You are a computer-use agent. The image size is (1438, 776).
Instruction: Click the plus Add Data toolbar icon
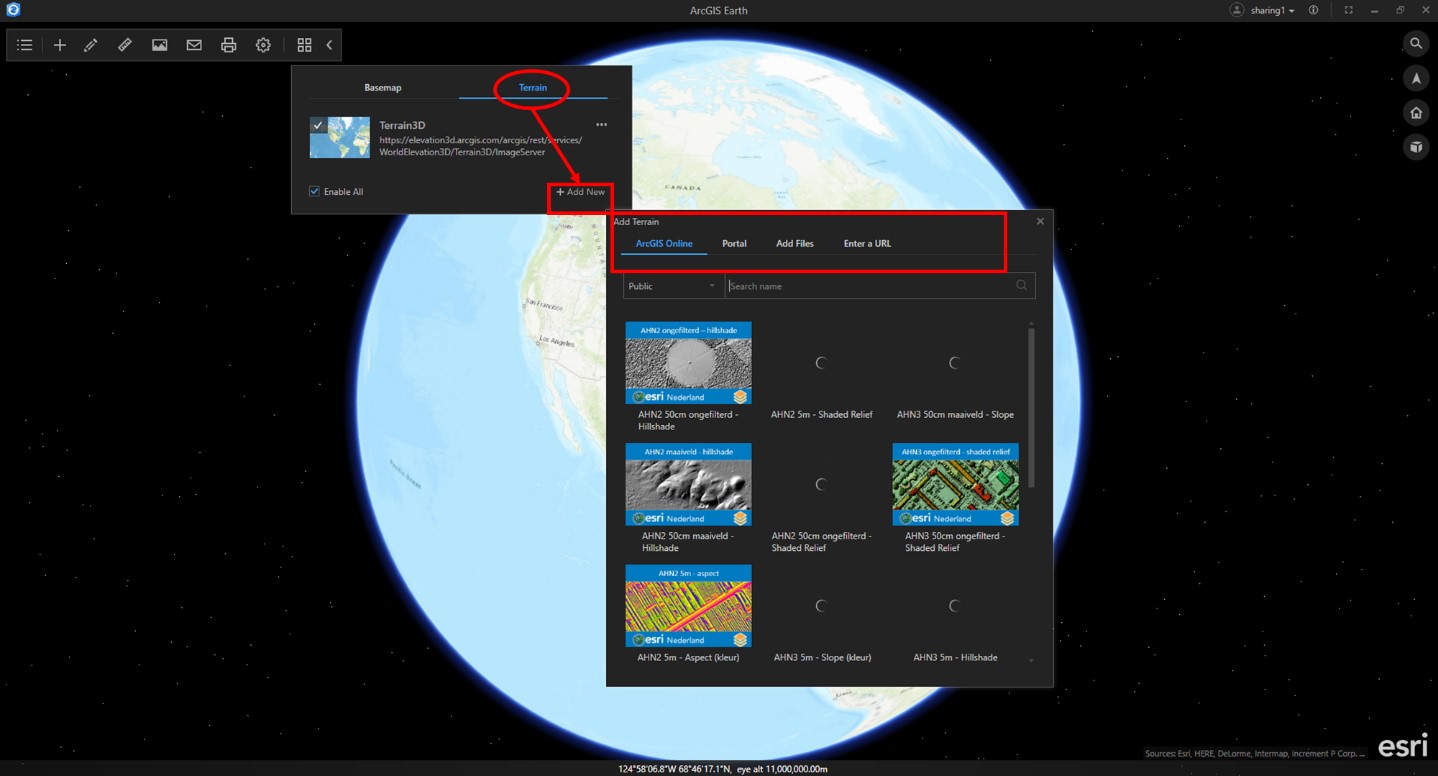click(60, 45)
